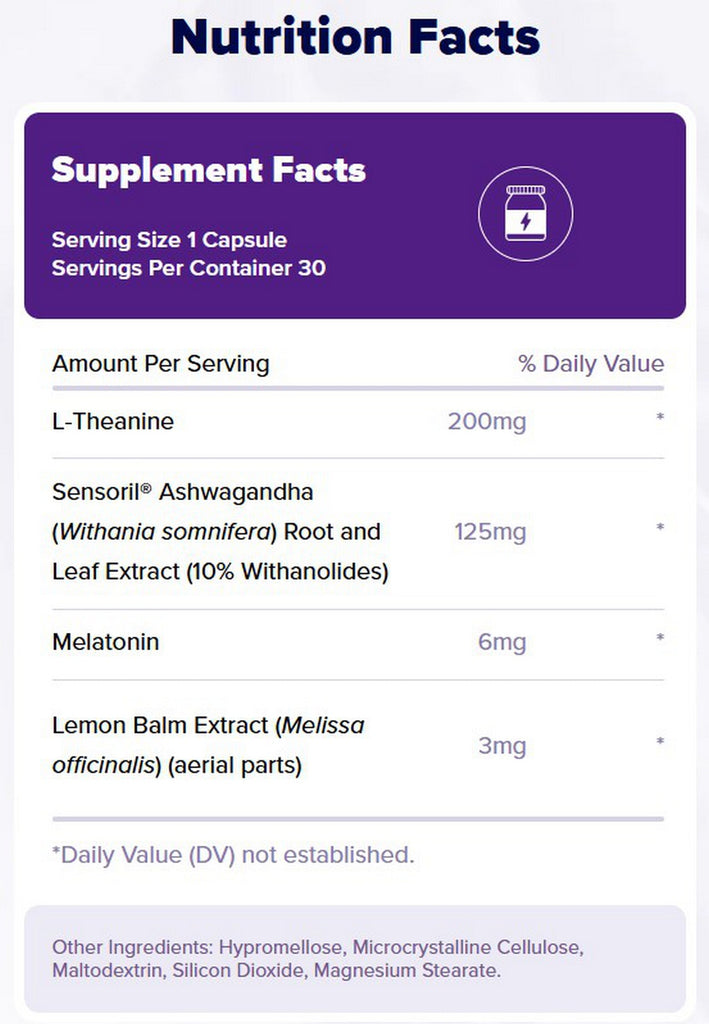Screen dimensions: 709x1024
Task: Click the asterisk beside L-Theanine row
Action: [660, 417]
